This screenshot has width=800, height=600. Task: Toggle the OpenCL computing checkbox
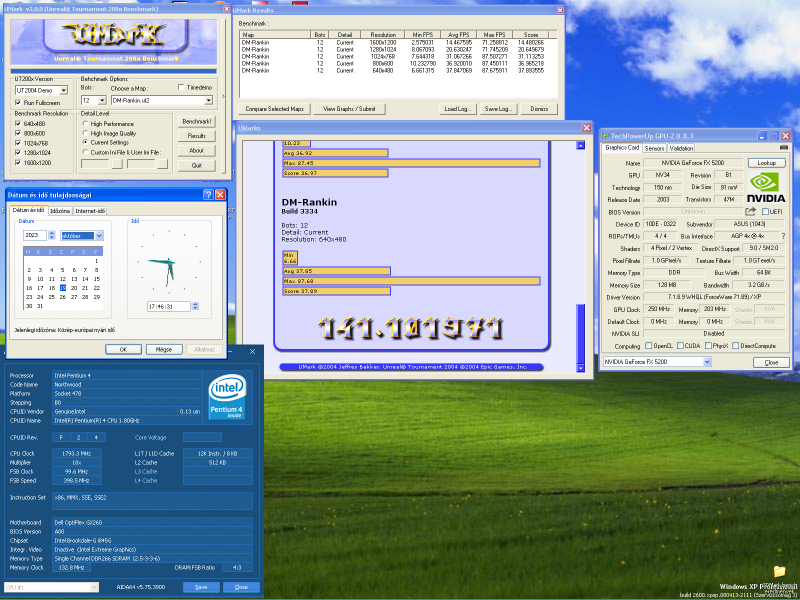pos(648,346)
